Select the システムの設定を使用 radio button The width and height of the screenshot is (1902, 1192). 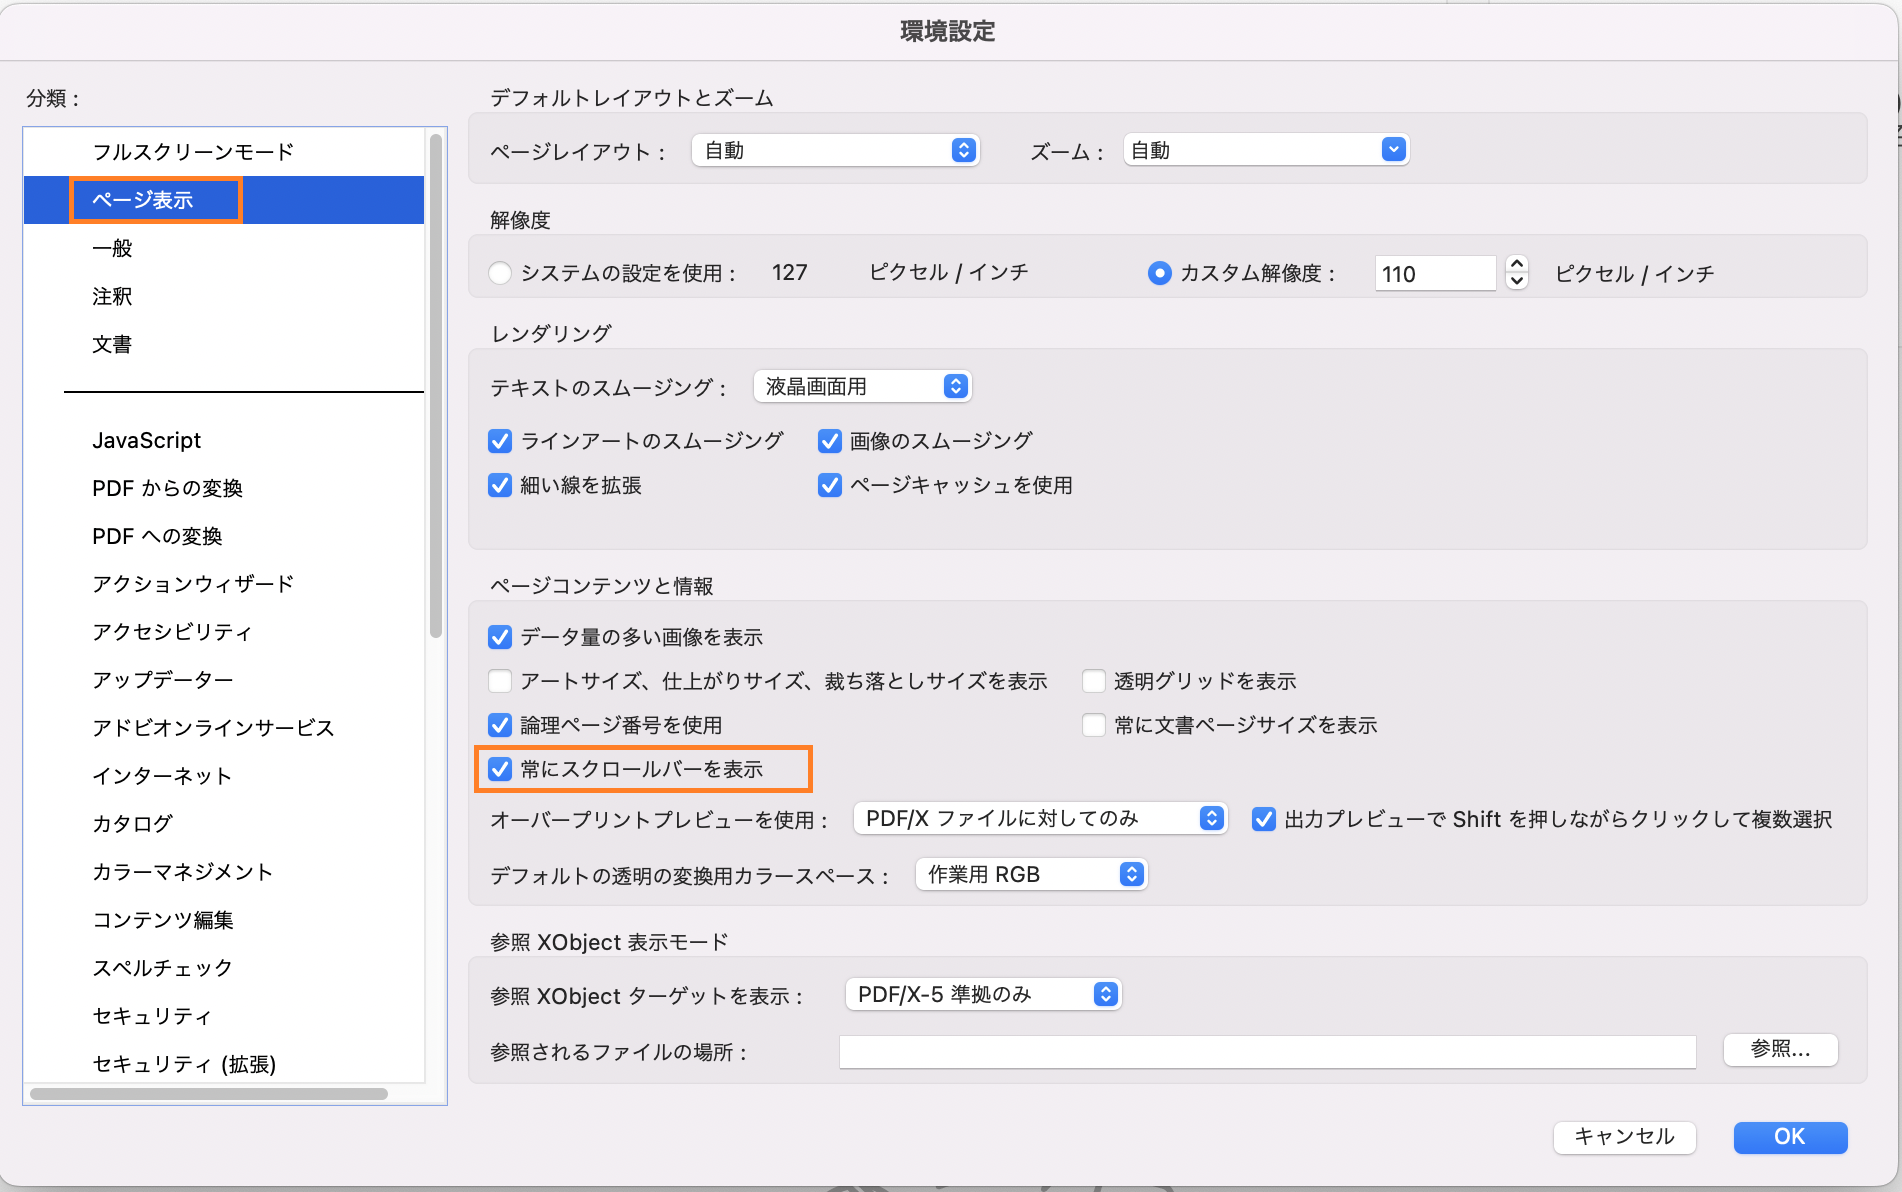click(x=500, y=272)
